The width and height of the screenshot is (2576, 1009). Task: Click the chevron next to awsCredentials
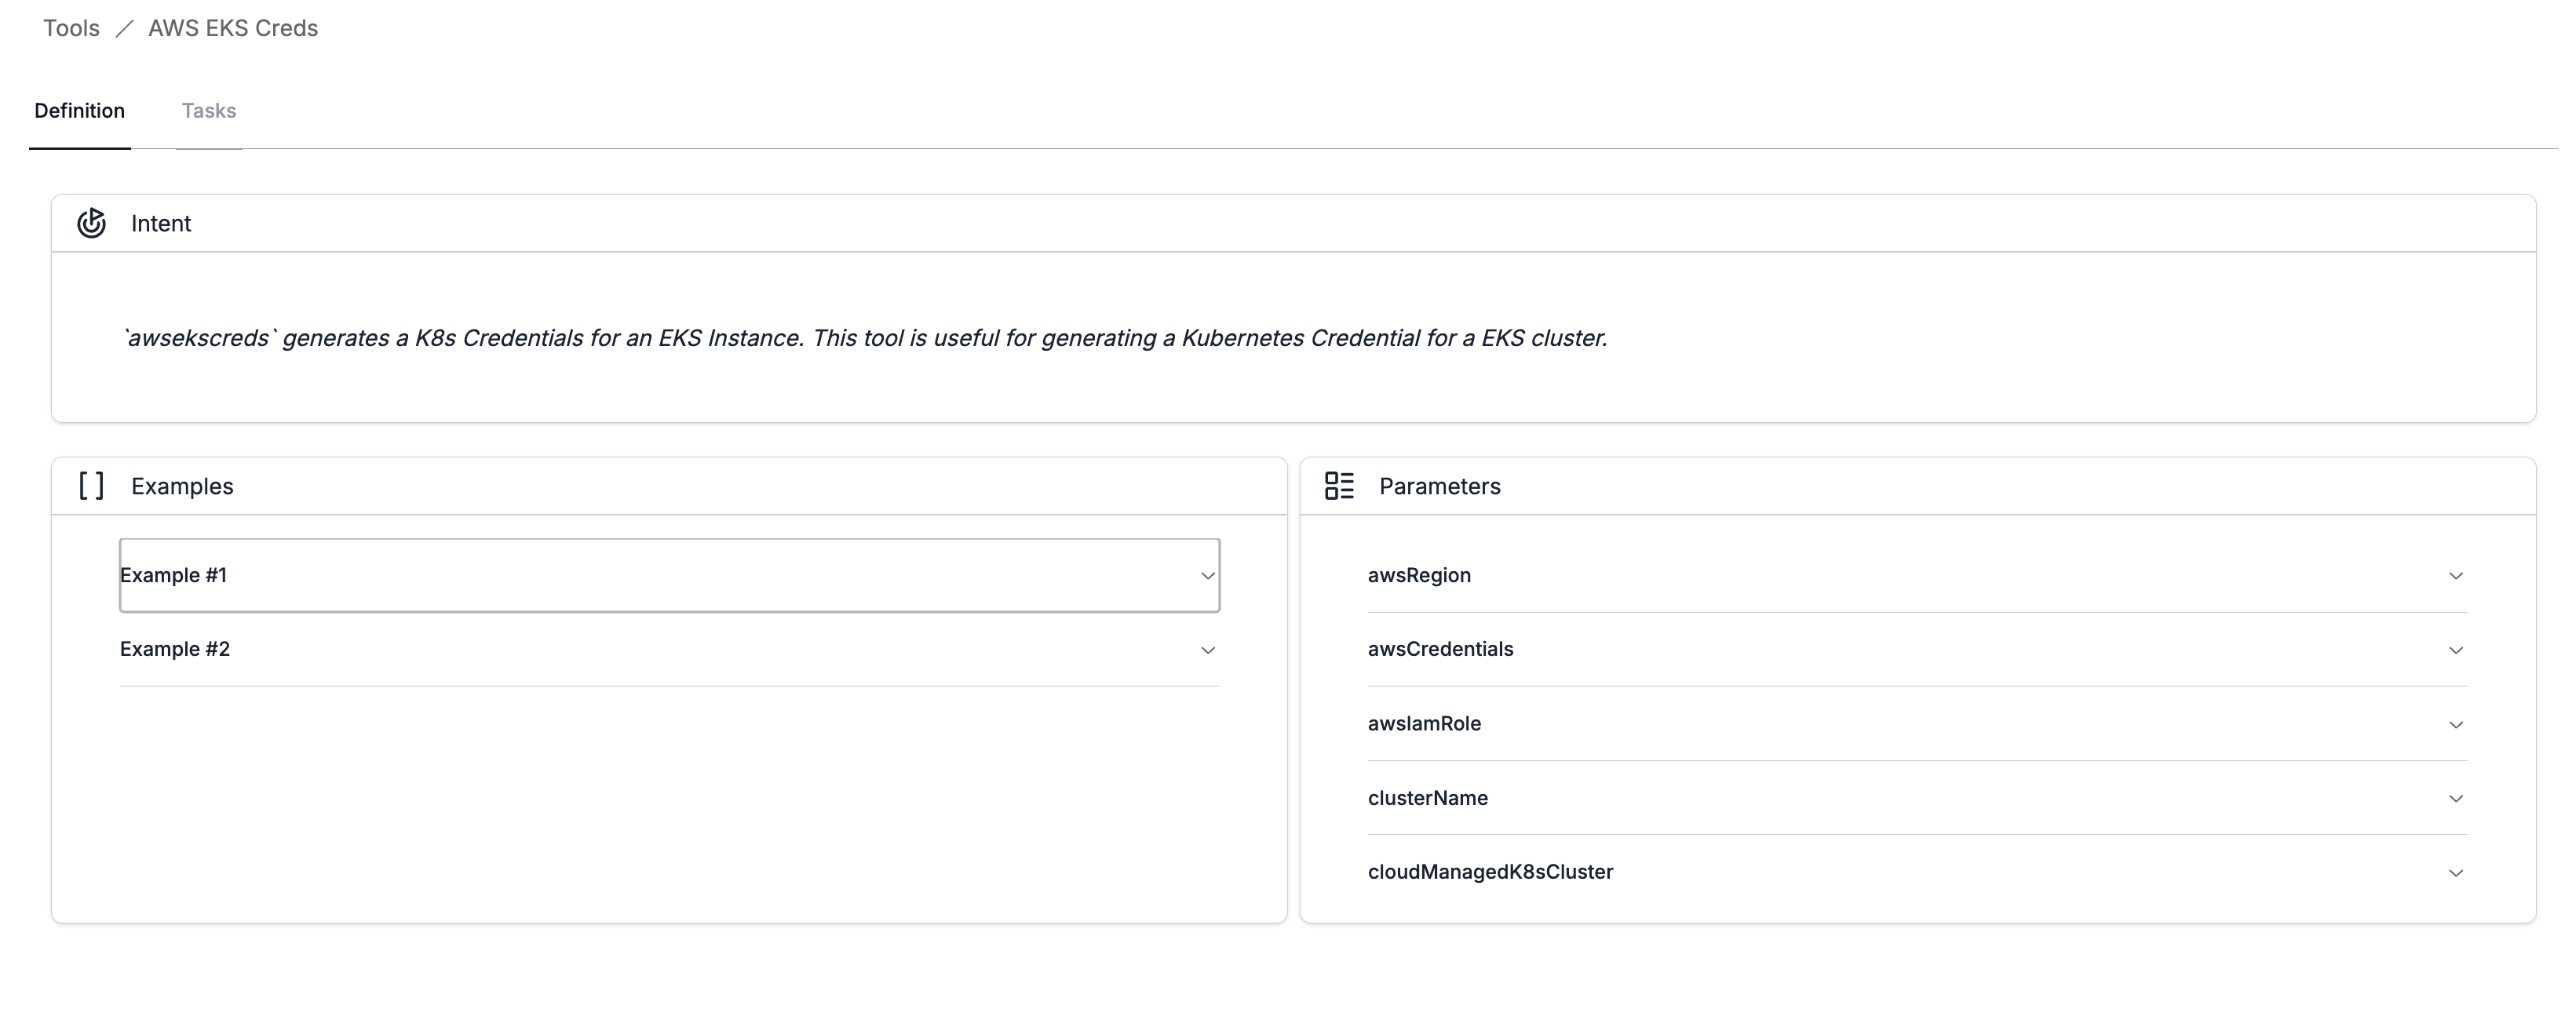click(x=2455, y=650)
